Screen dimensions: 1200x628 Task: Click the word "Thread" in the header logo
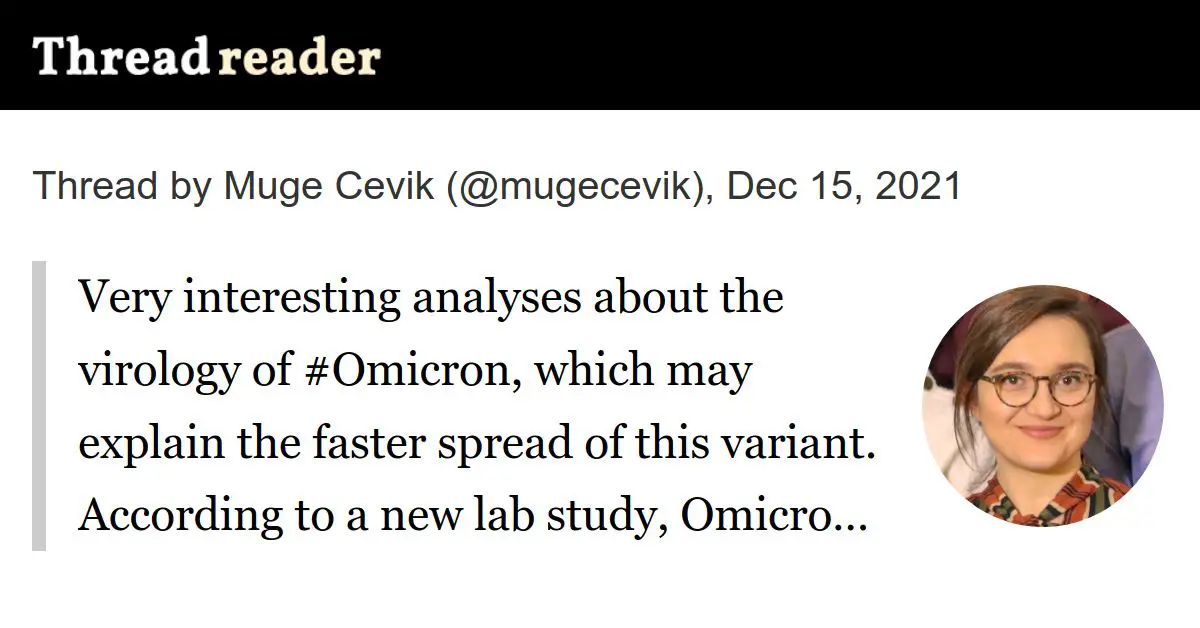[x=120, y=57]
